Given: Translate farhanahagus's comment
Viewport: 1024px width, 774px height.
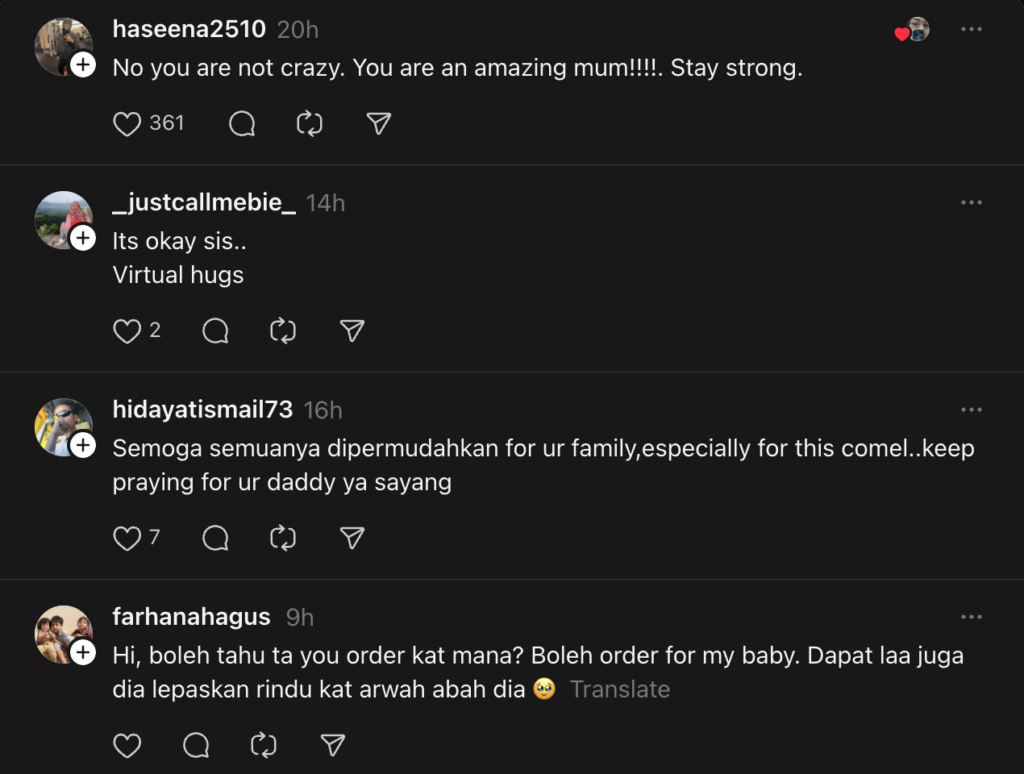Looking at the screenshot, I should 620,690.
